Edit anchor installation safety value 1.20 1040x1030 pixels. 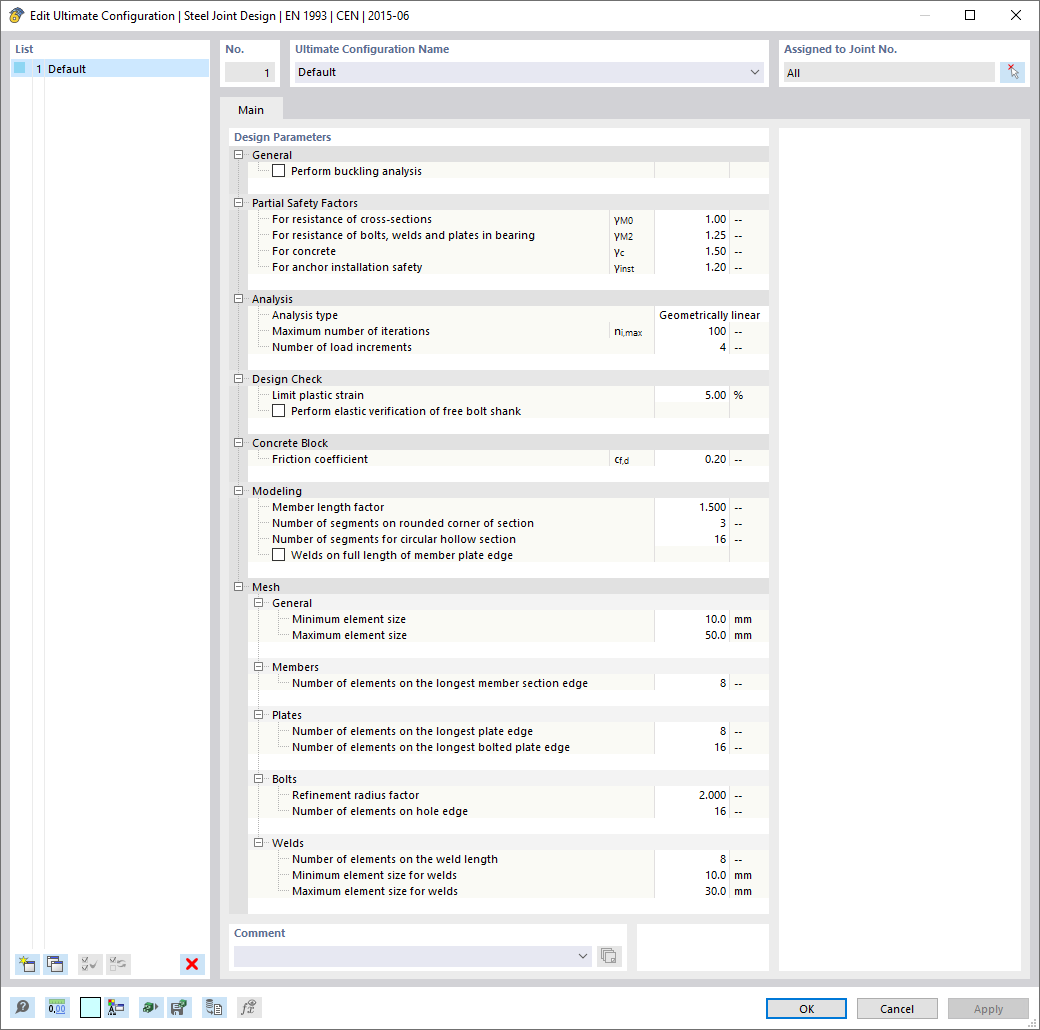pos(691,267)
